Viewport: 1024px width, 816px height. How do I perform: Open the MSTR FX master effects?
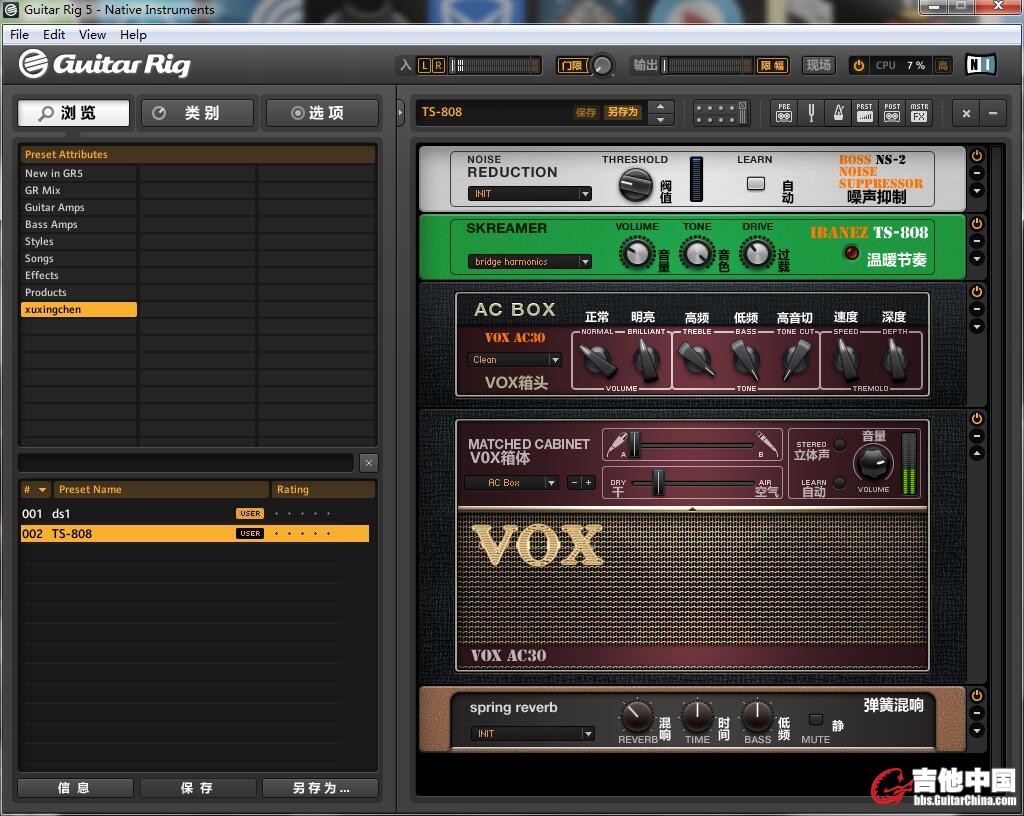(919, 112)
